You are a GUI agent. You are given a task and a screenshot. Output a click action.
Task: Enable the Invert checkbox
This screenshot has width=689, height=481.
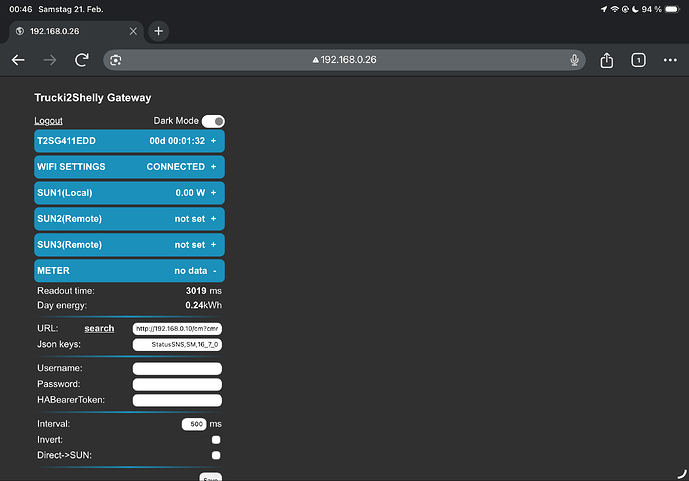point(216,440)
